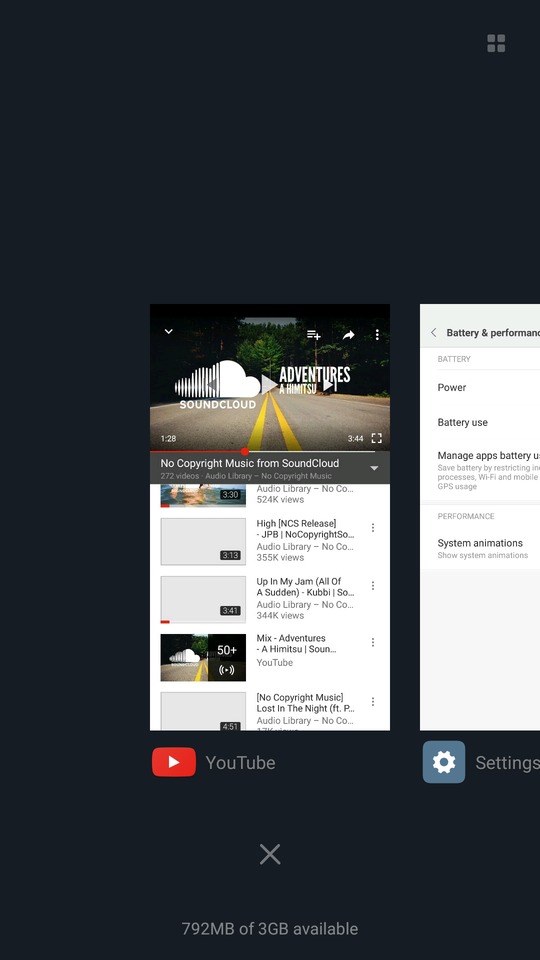Click the 'Up In My Jam (All Of' title
Viewport: 540px width, 960px height.
coord(299,582)
